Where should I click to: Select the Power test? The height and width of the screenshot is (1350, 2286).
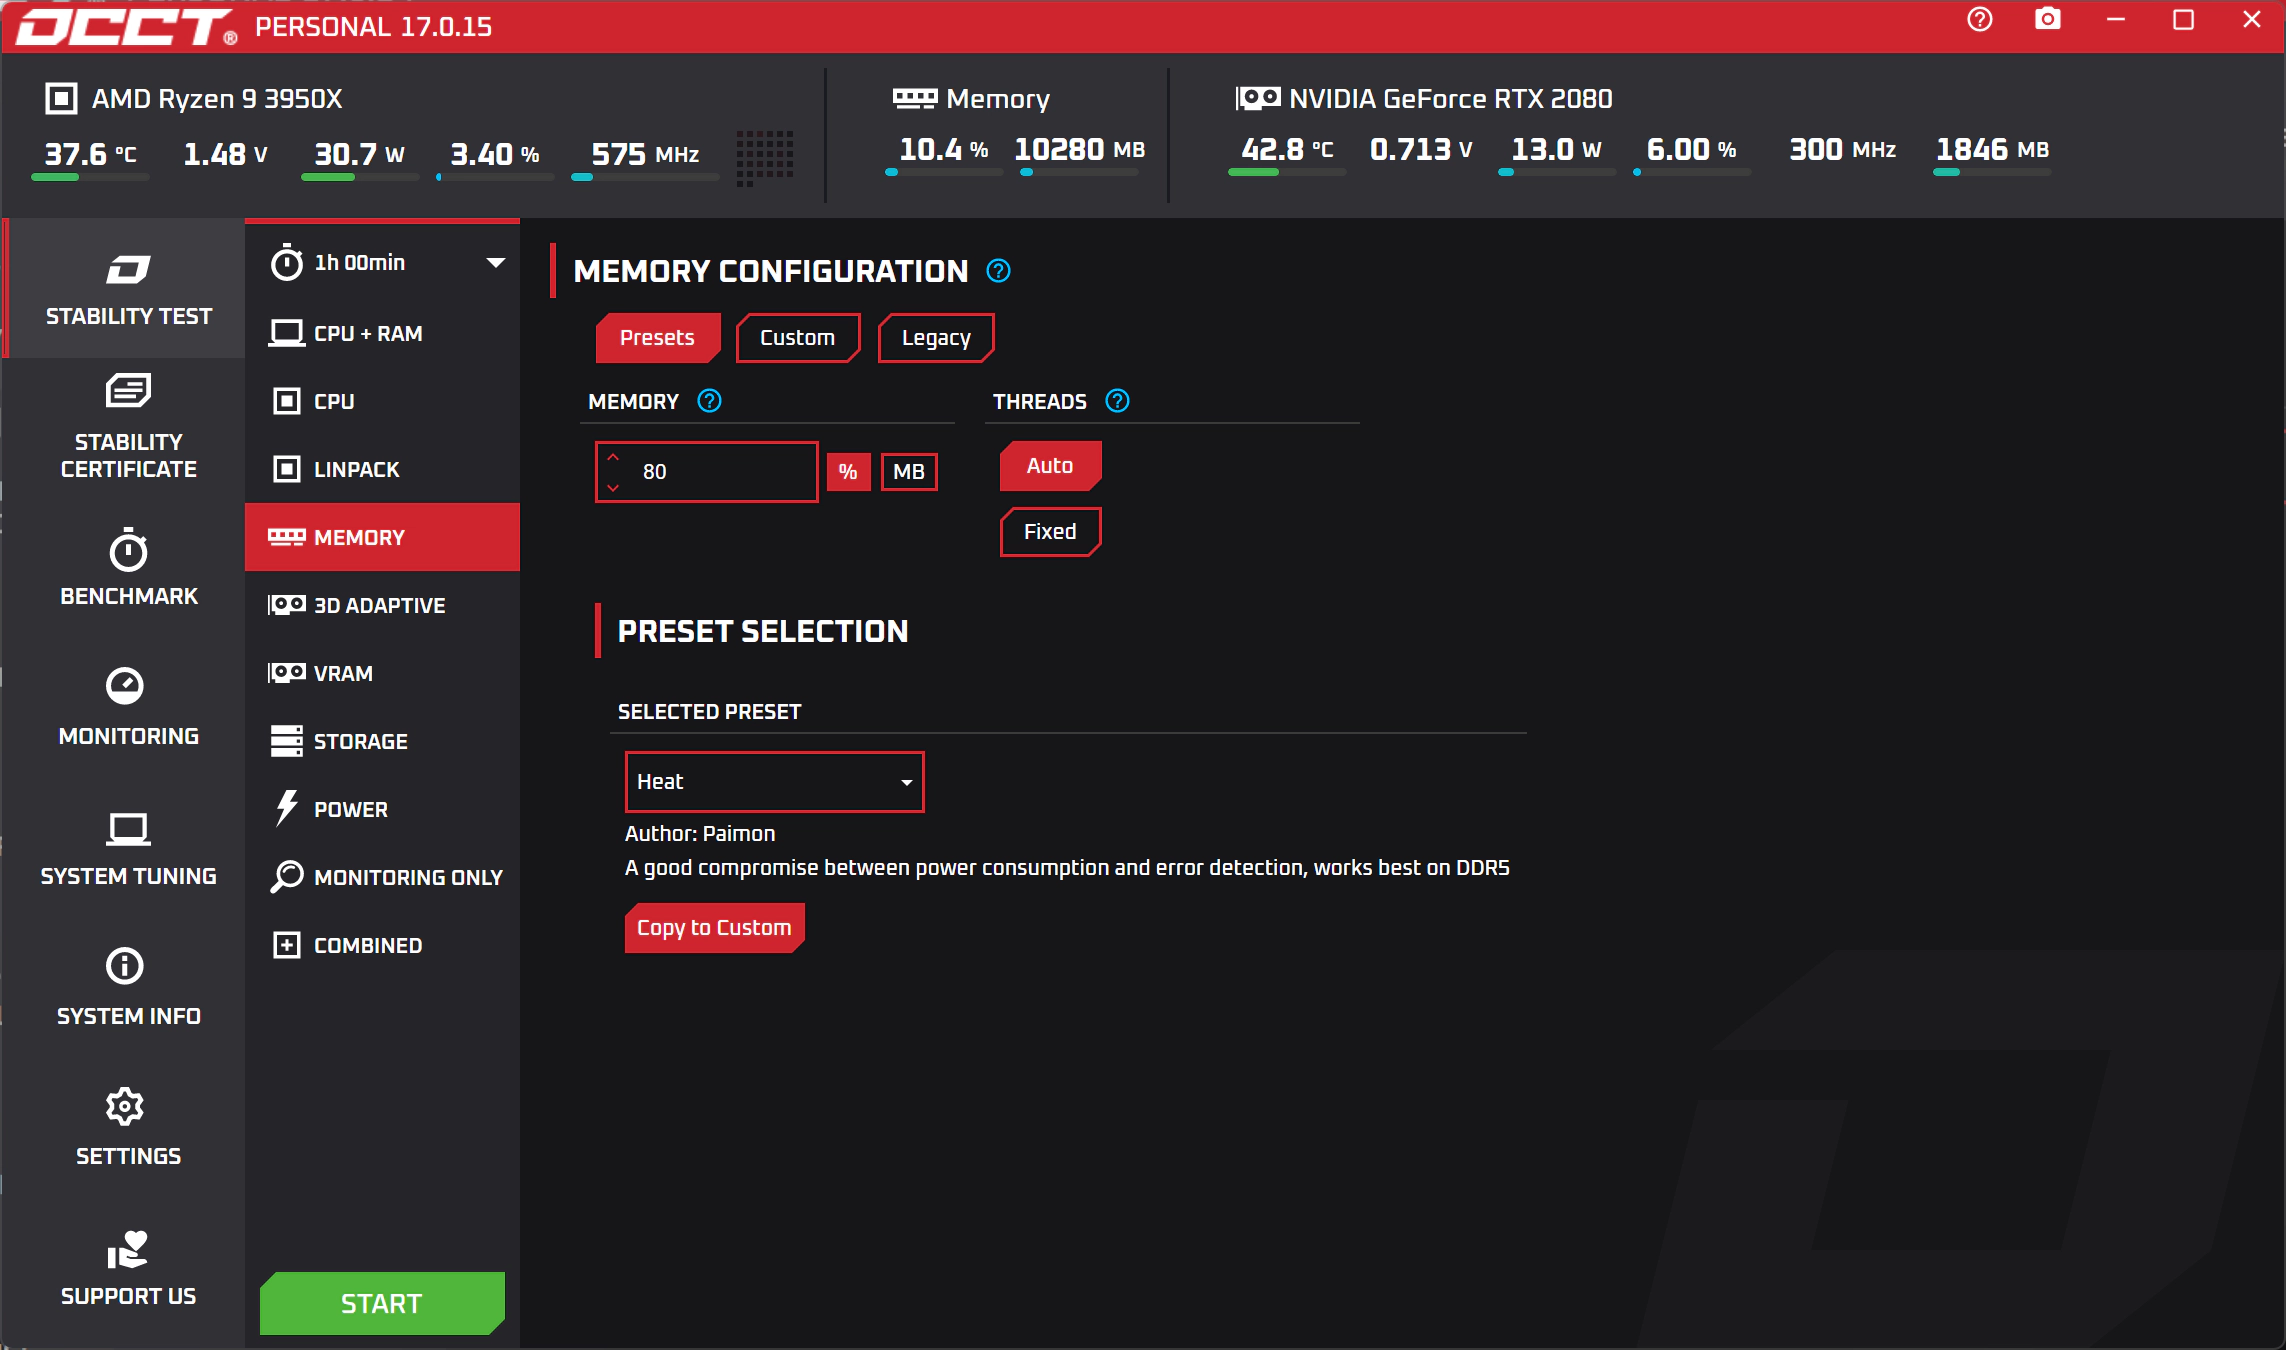pos(382,809)
